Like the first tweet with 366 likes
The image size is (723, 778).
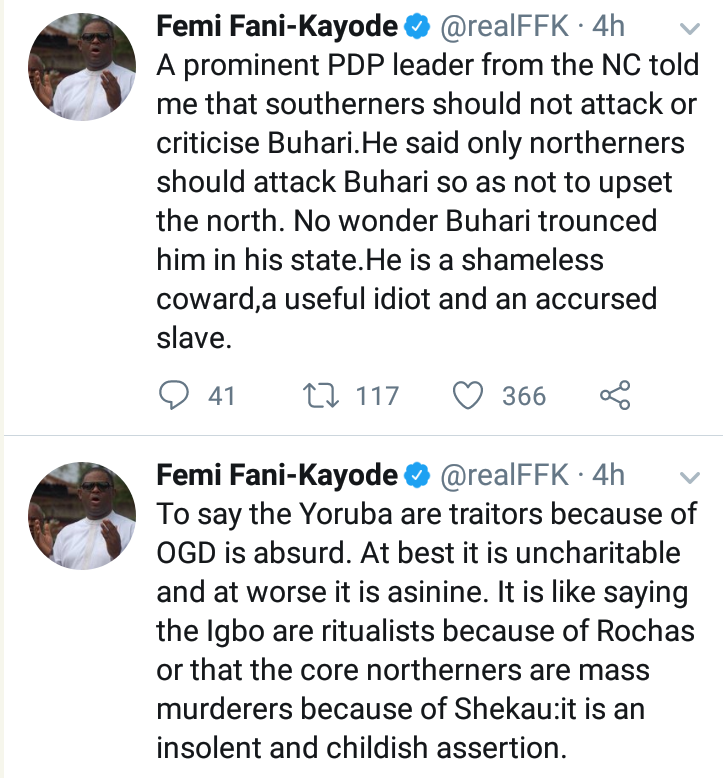(x=468, y=396)
